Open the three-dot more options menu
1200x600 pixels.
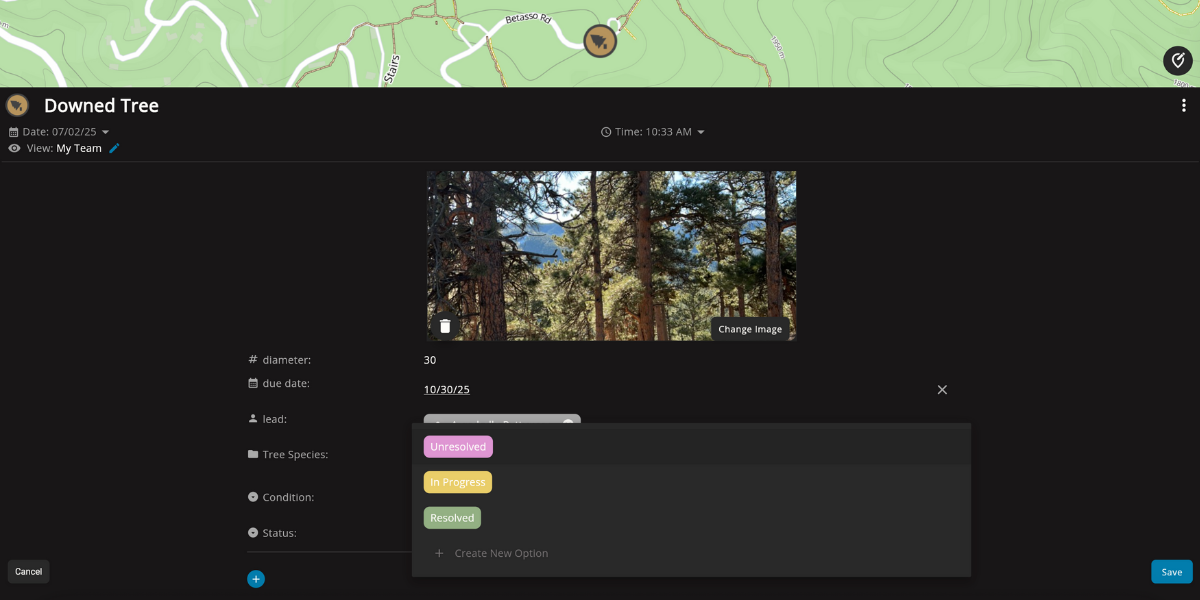[x=1184, y=106]
